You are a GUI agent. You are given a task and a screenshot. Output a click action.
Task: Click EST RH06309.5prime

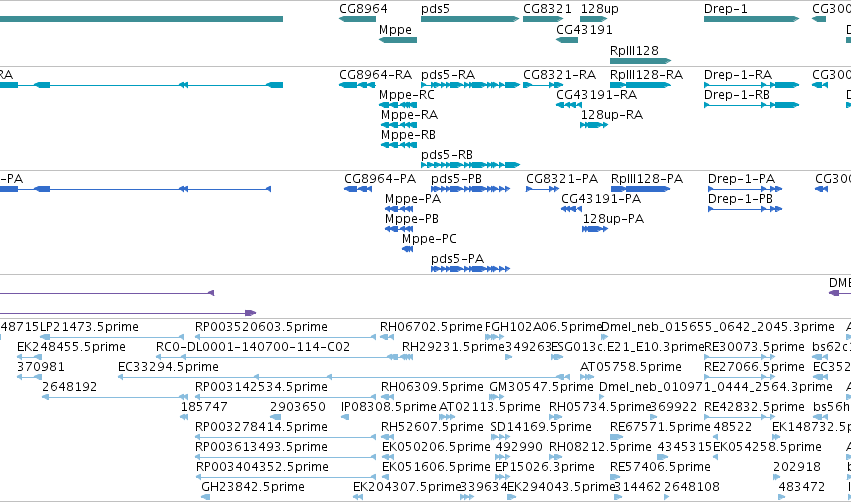coord(432,387)
